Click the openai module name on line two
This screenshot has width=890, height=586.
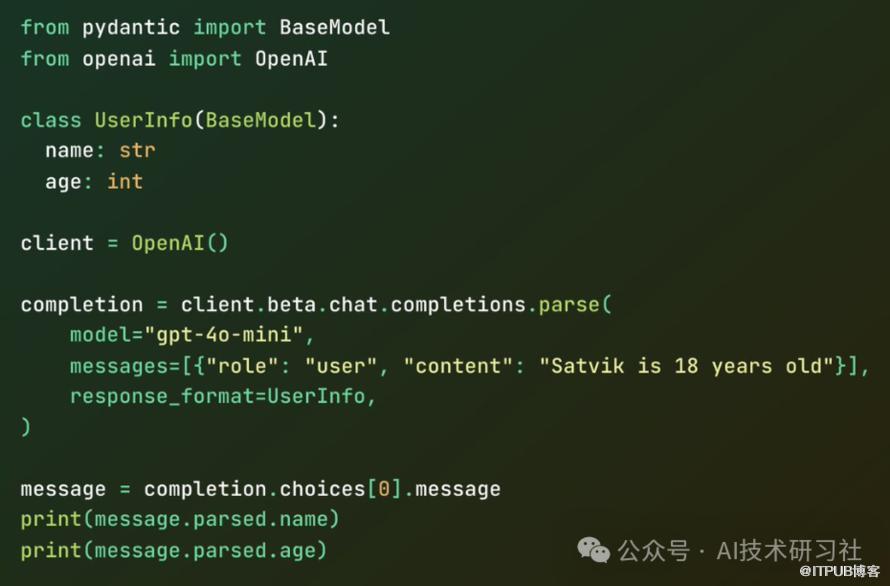point(119,58)
